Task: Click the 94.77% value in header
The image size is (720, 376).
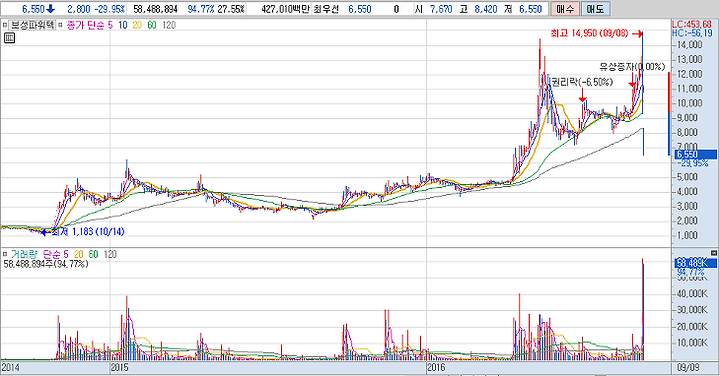Action: (x=201, y=9)
